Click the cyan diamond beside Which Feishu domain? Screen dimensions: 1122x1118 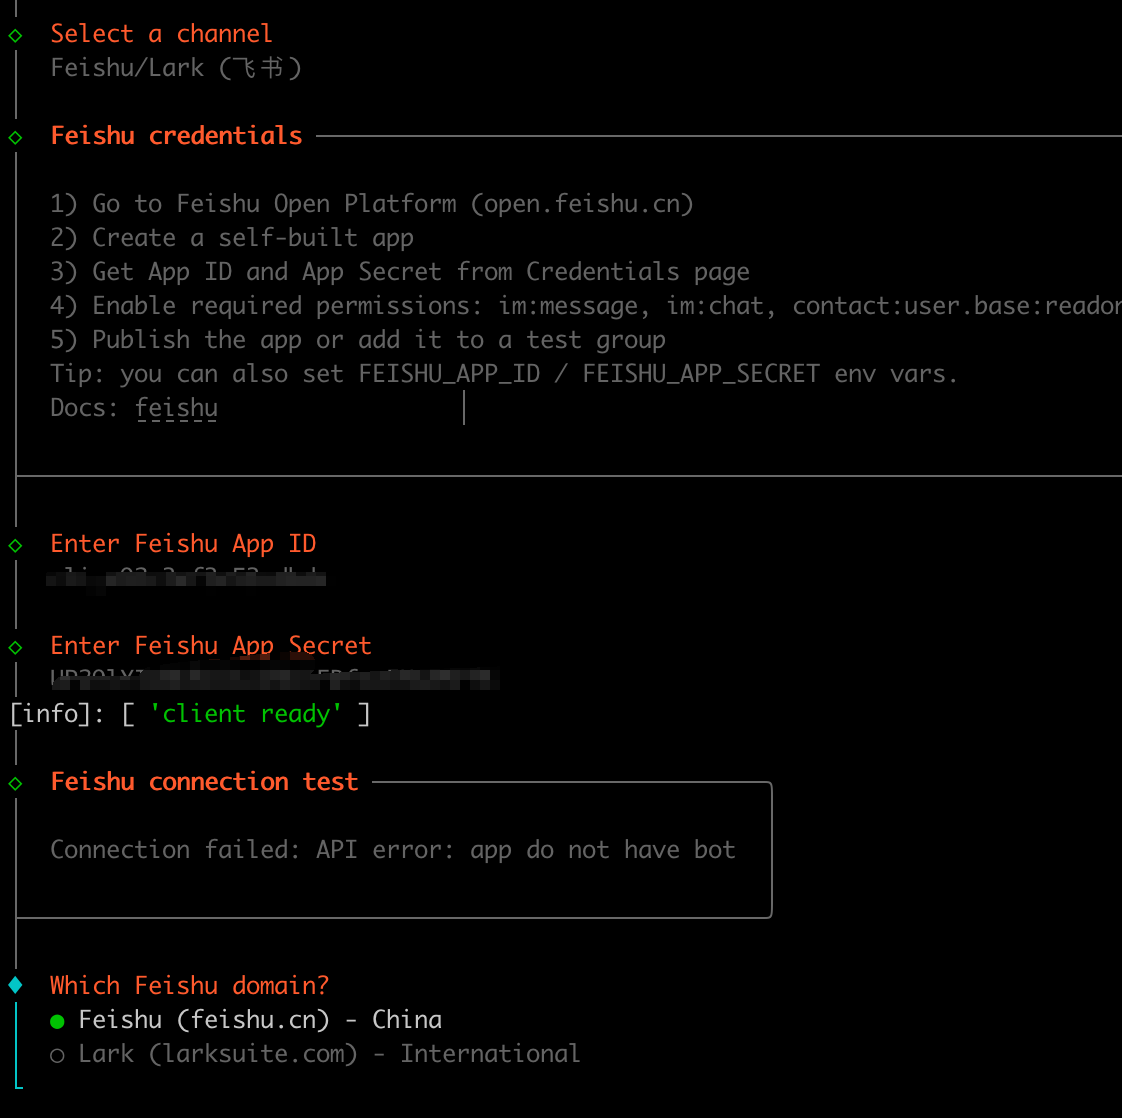[x=16, y=986]
